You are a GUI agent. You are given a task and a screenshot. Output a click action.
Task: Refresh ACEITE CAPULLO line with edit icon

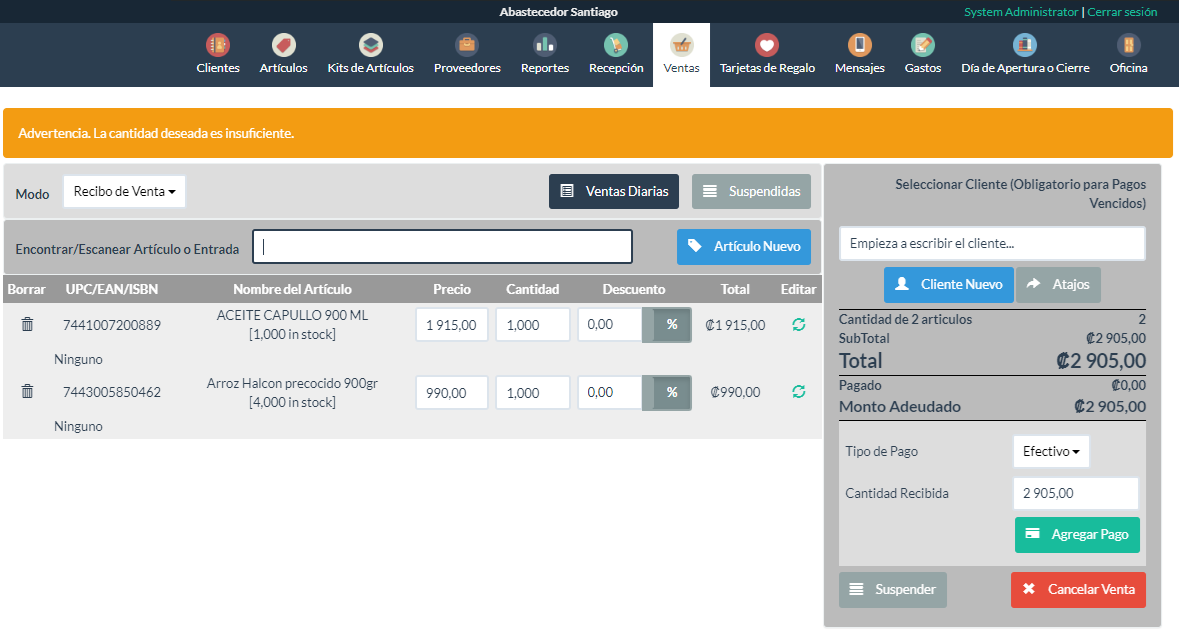pos(798,325)
